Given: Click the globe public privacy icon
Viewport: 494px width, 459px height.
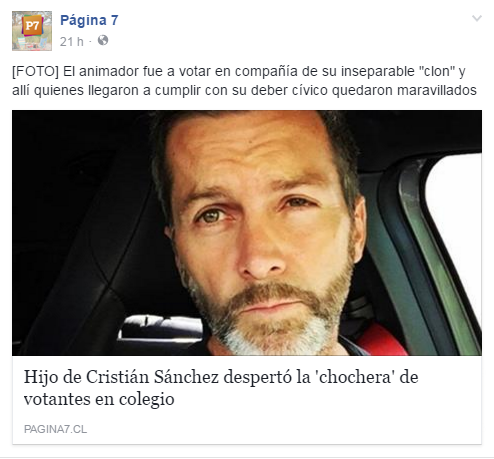Looking at the screenshot, I should pyautogui.click(x=103, y=41).
